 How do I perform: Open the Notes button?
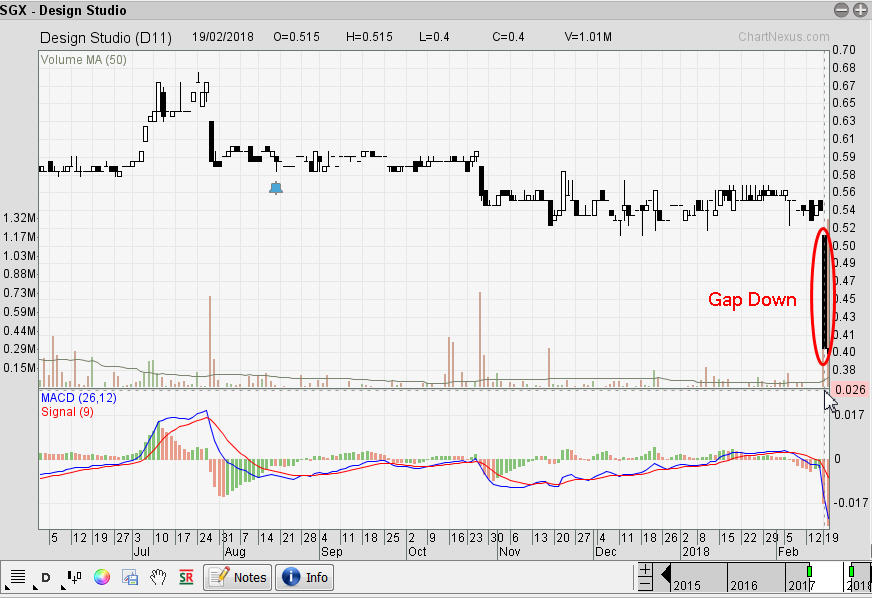pyautogui.click(x=237, y=577)
